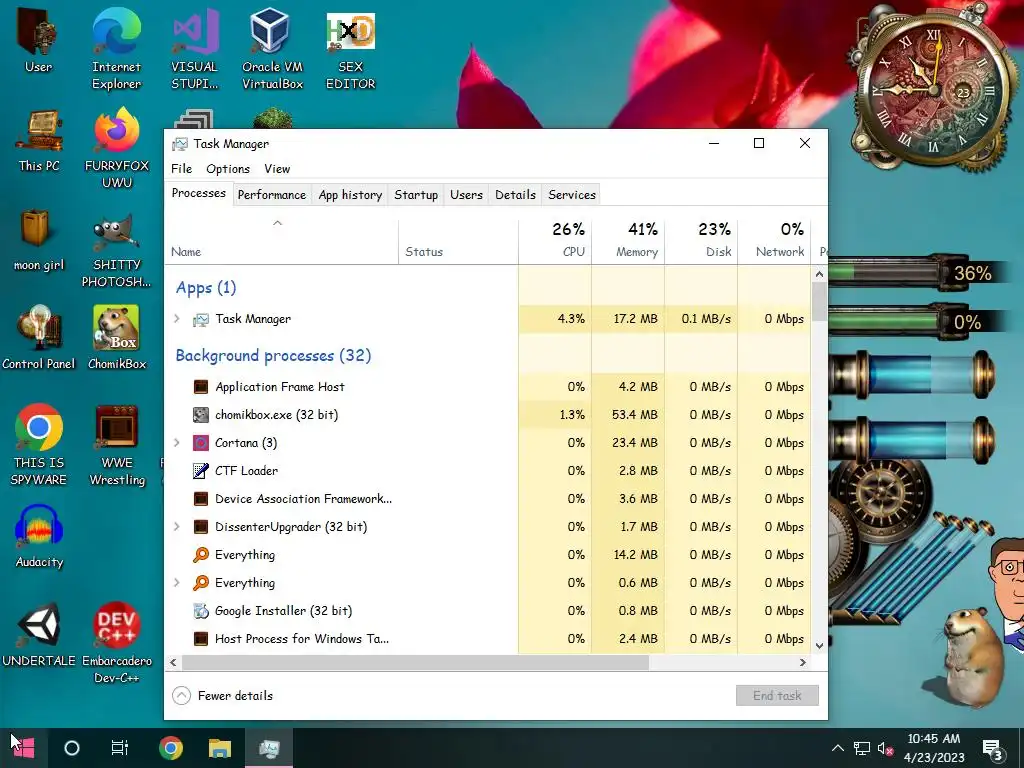1024x768 pixels.
Task: Launch UNDERTALE Unity desktop icon
Action: point(39,634)
